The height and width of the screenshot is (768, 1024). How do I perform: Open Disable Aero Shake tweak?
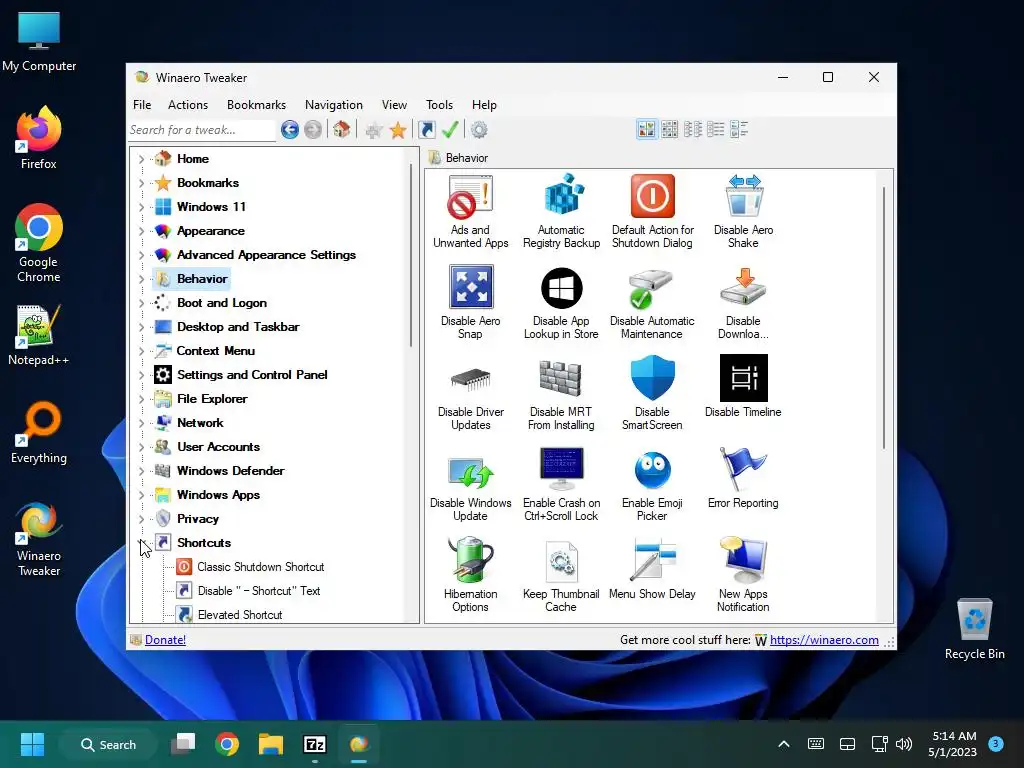point(743,211)
